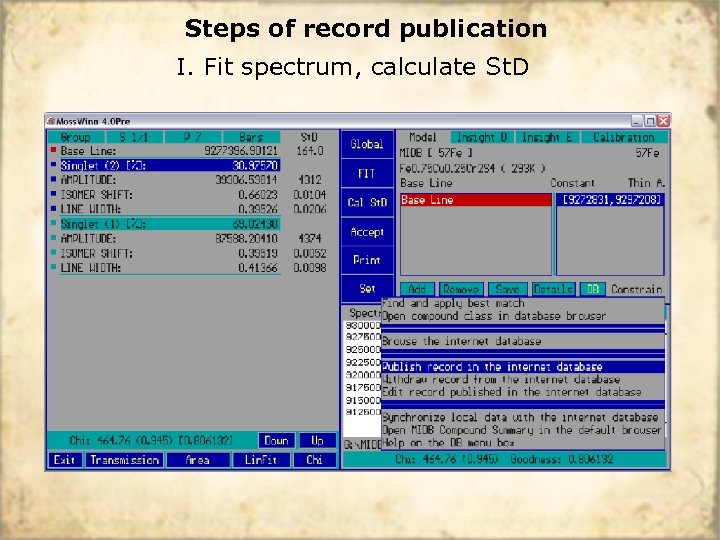This screenshot has width=720, height=540.
Task: Open MIDB Compound Summary in default browser
Action: click(x=523, y=430)
